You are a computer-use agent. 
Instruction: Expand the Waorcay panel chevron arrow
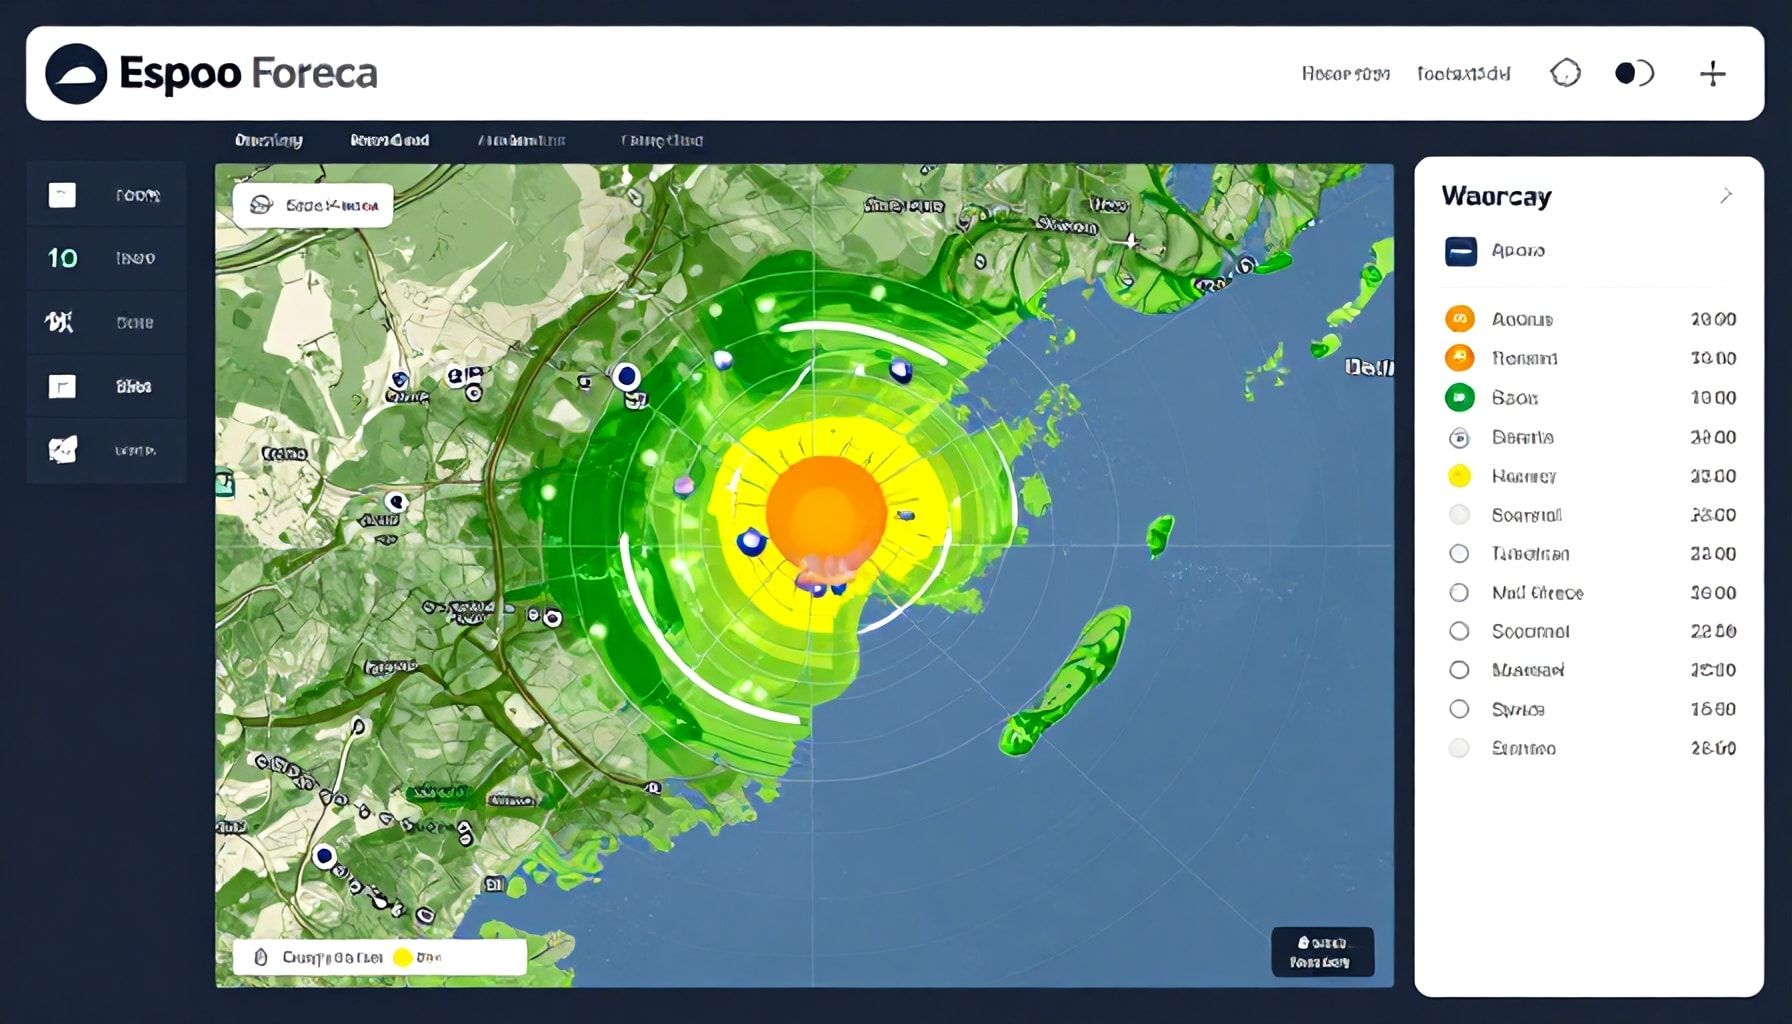click(x=1726, y=196)
